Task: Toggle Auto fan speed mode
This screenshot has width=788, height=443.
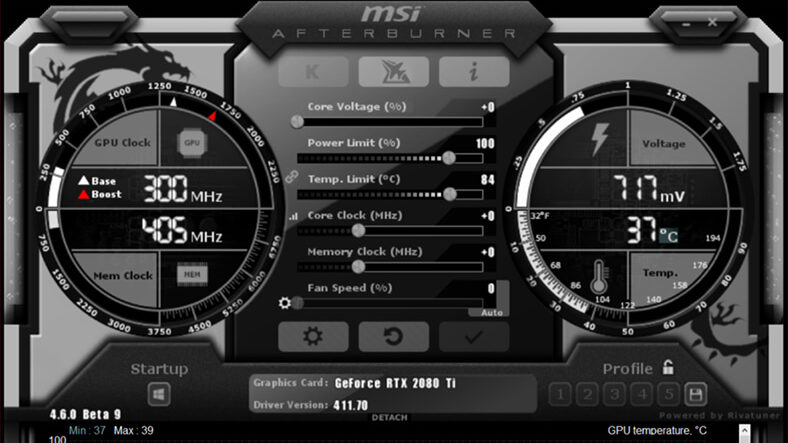Action: point(492,312)
